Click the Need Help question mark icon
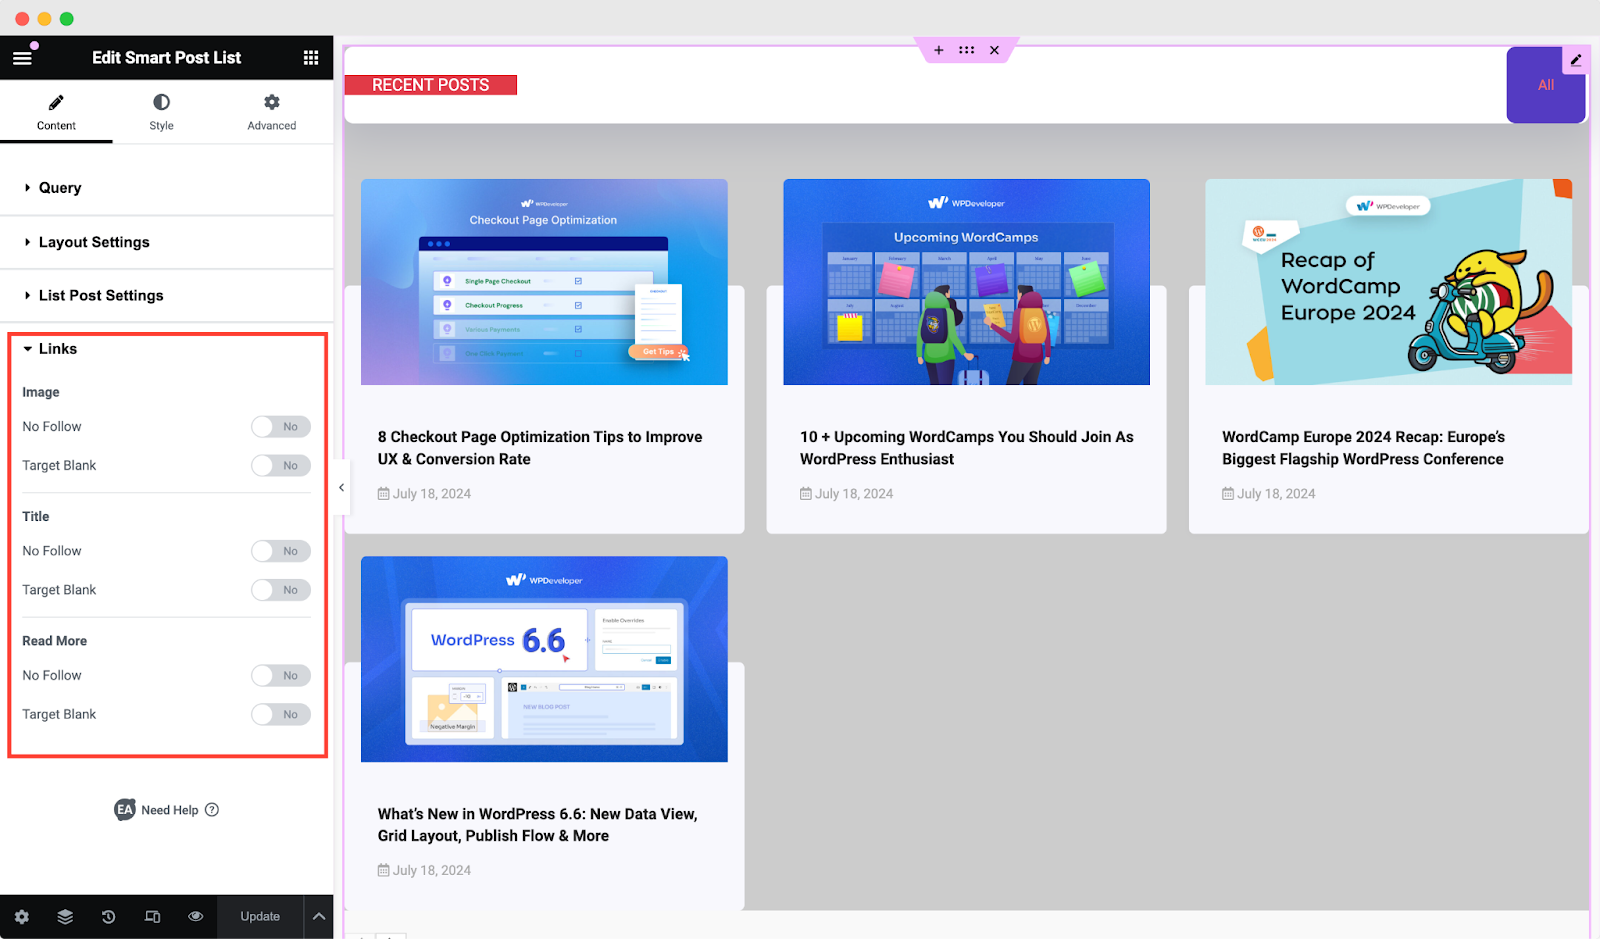The image size is (1600, 939). (212, 810)
